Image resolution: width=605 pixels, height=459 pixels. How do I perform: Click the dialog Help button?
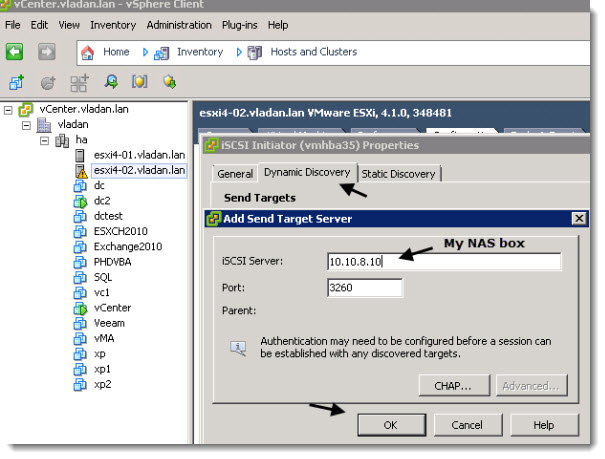pos(544,425)
